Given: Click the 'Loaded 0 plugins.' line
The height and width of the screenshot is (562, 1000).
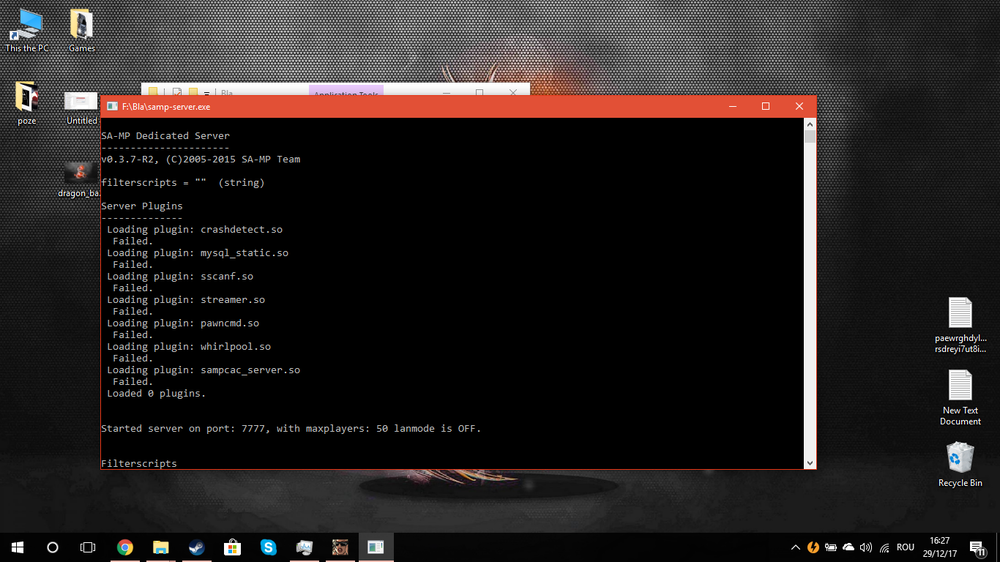Looking at the screenshot, I should [x=156, y=394].
